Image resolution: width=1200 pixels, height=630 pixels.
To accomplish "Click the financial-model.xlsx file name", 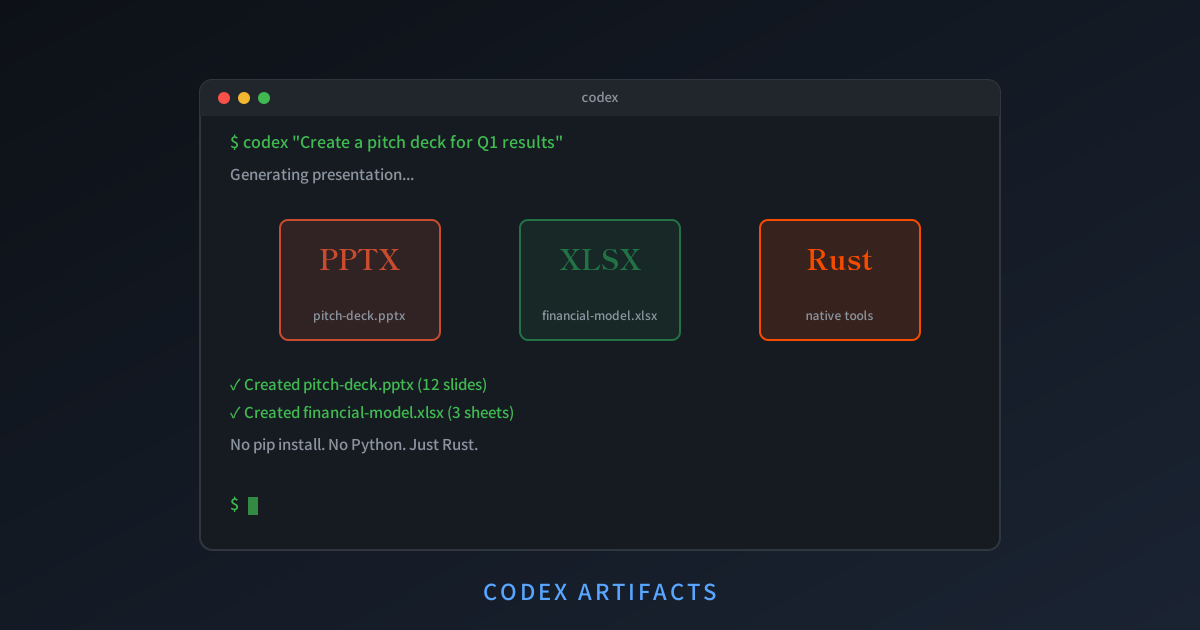I will [600, 316].
